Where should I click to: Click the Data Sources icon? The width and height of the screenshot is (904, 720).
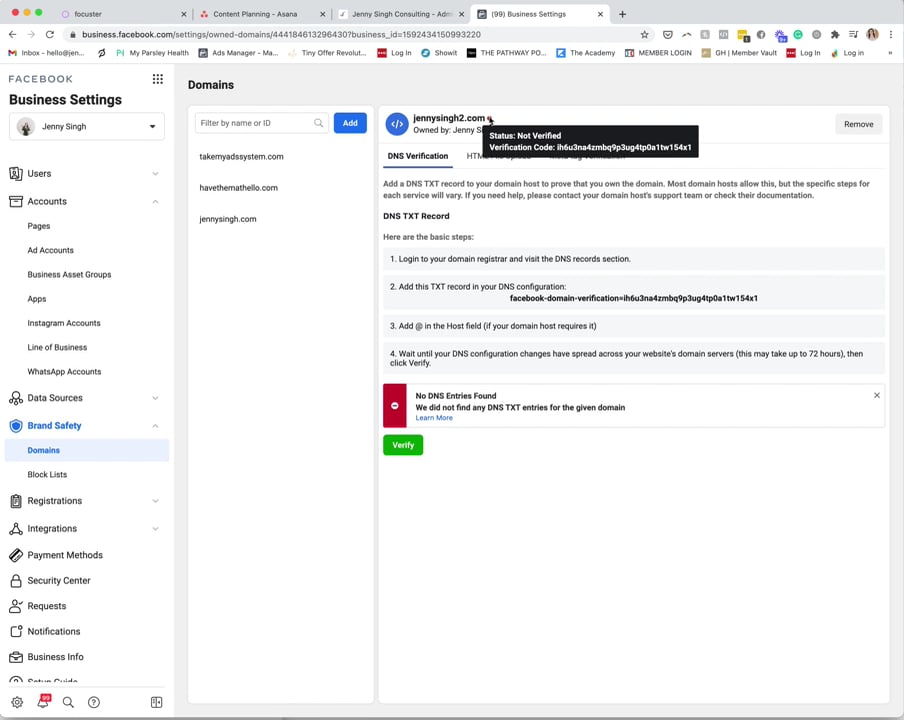(16, 398)
